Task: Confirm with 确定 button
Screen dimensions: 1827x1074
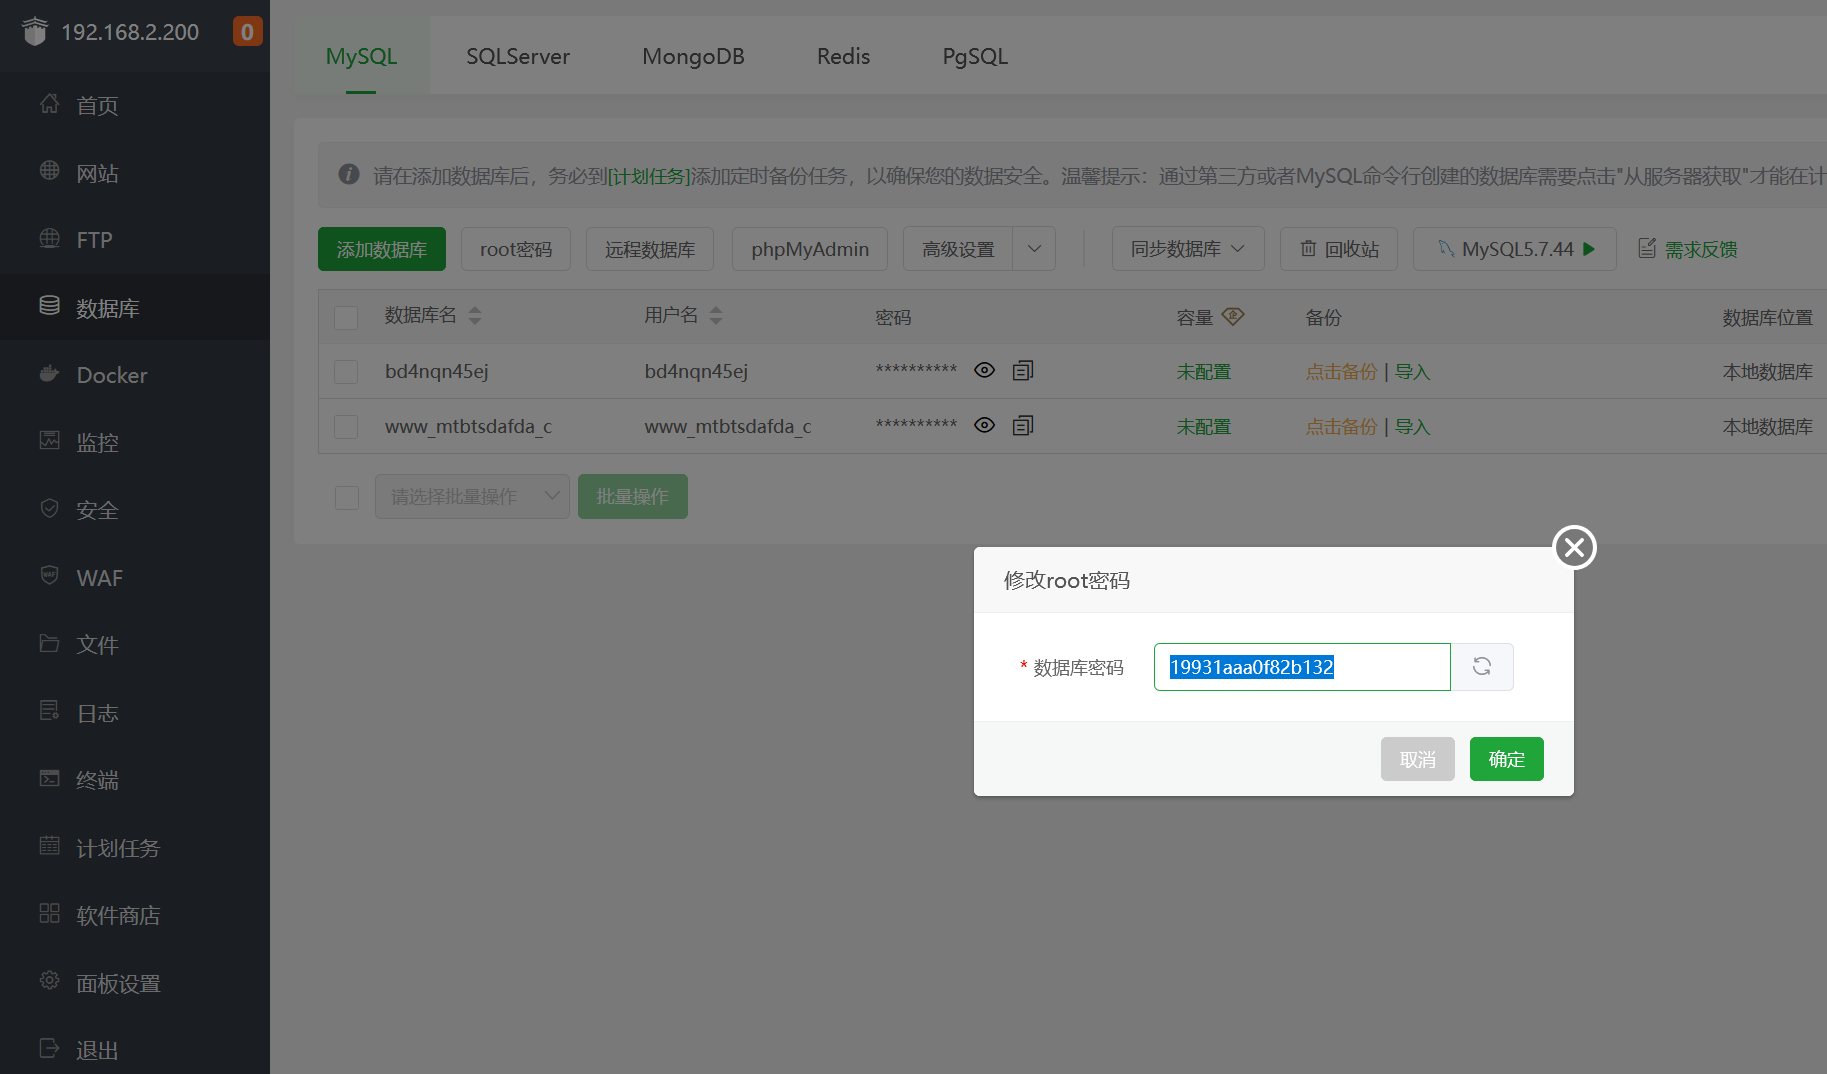Action: click(1507, 759)
